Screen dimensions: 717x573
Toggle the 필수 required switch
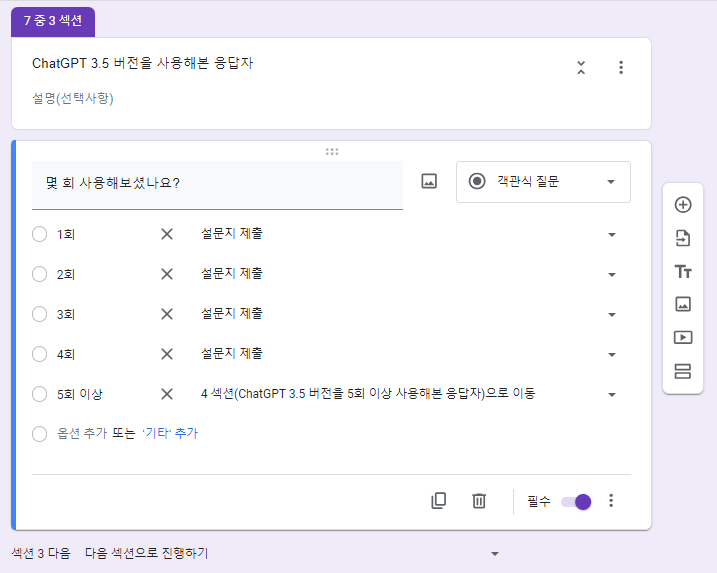click(x=576, y=502)
